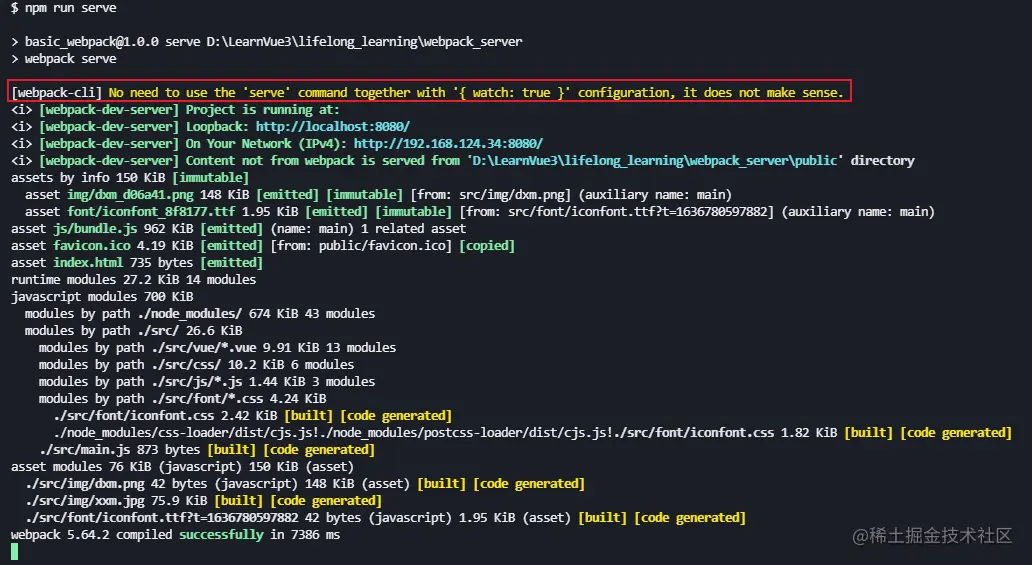
Task: Select the '> webpack serve' line
Action: (64, 59)
